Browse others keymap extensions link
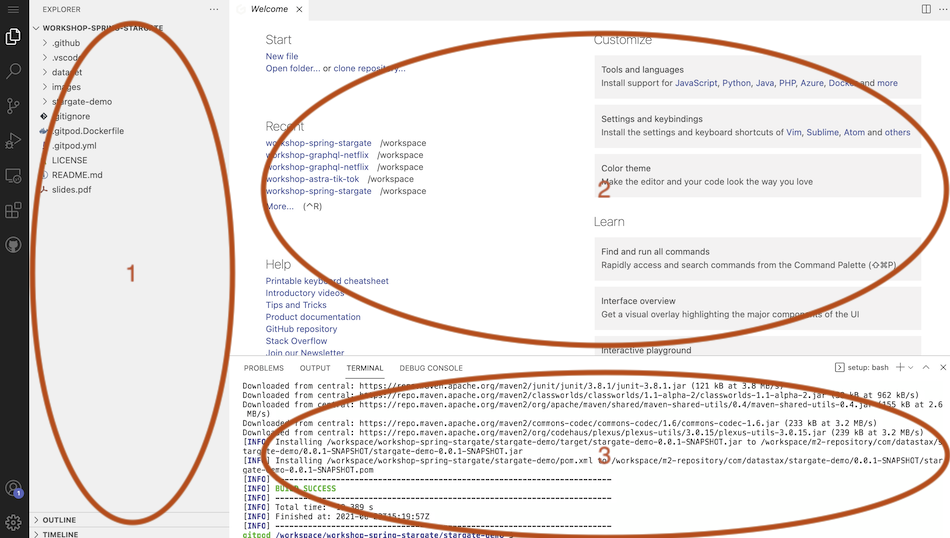950x538 pixels. click(x=897, y=132)
